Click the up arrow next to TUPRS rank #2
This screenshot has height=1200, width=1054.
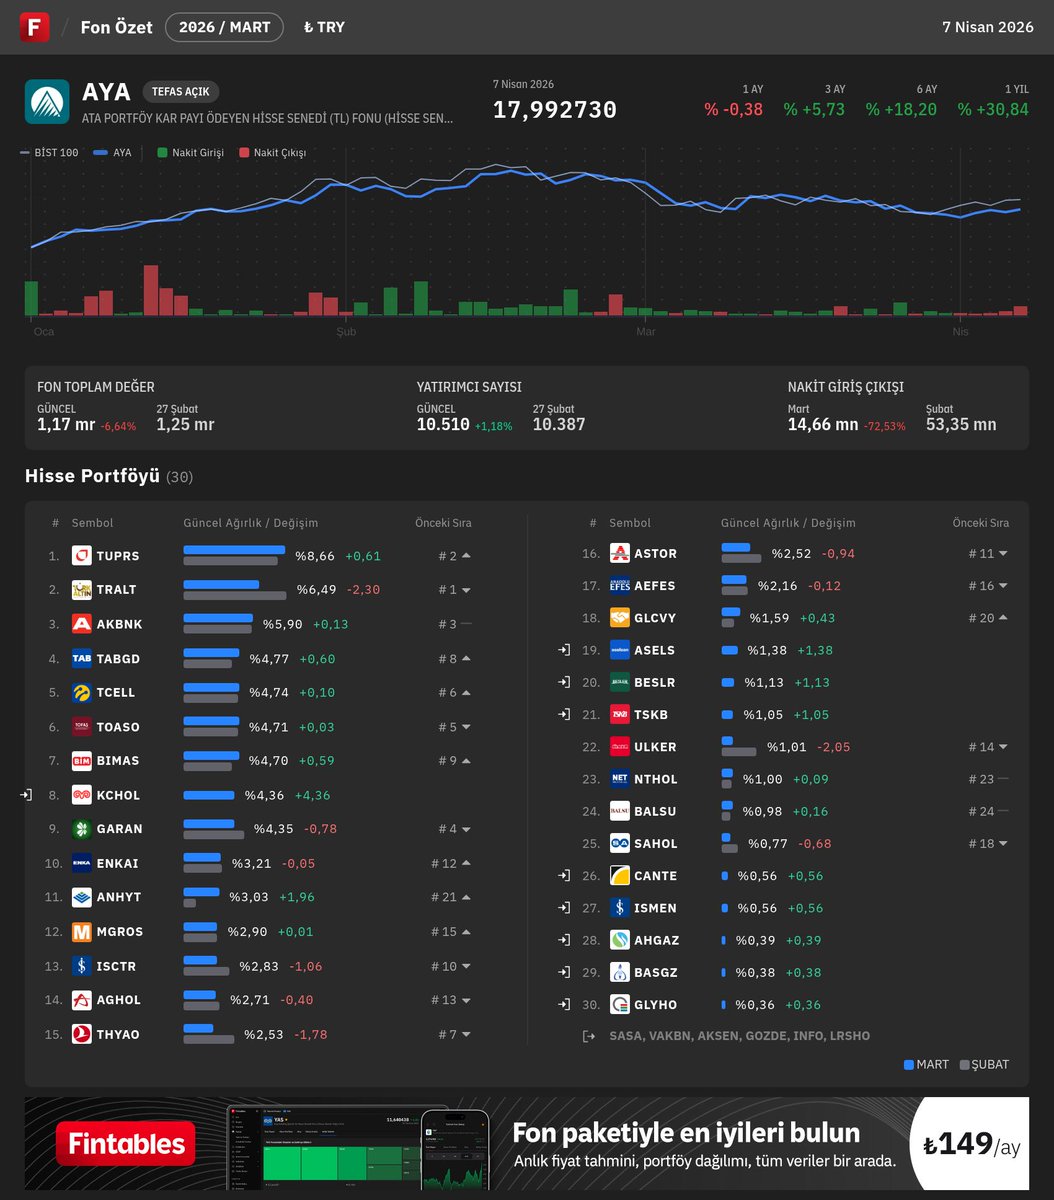click(x=466, y=556)
